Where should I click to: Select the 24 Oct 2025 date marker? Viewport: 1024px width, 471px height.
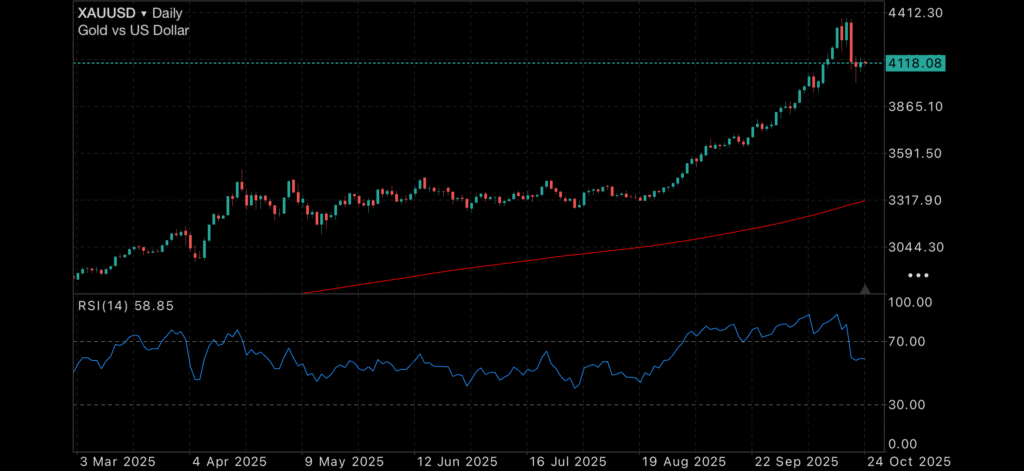[x=909, y=461]
